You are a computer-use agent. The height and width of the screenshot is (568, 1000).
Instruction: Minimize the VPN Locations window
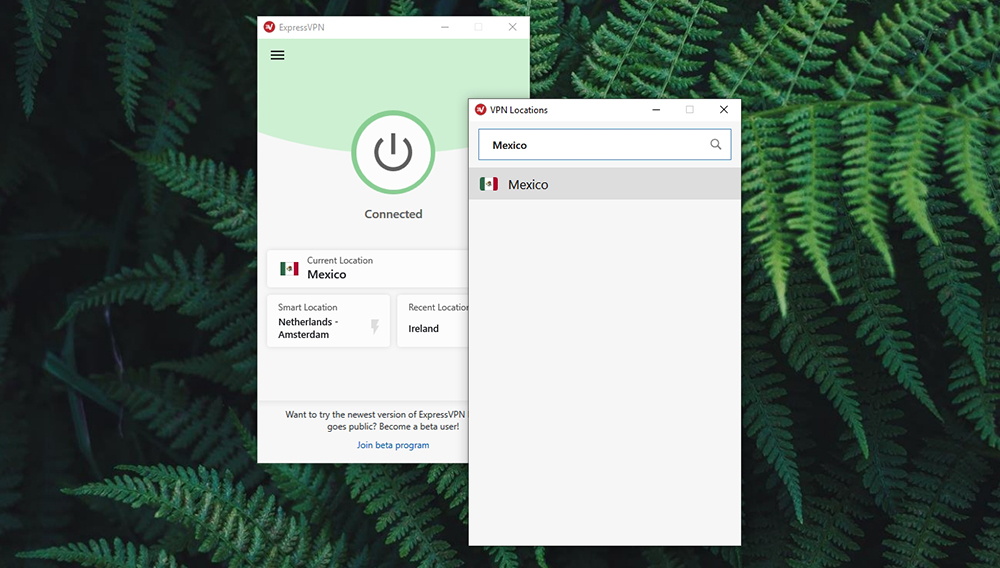(x=656, y=110)
